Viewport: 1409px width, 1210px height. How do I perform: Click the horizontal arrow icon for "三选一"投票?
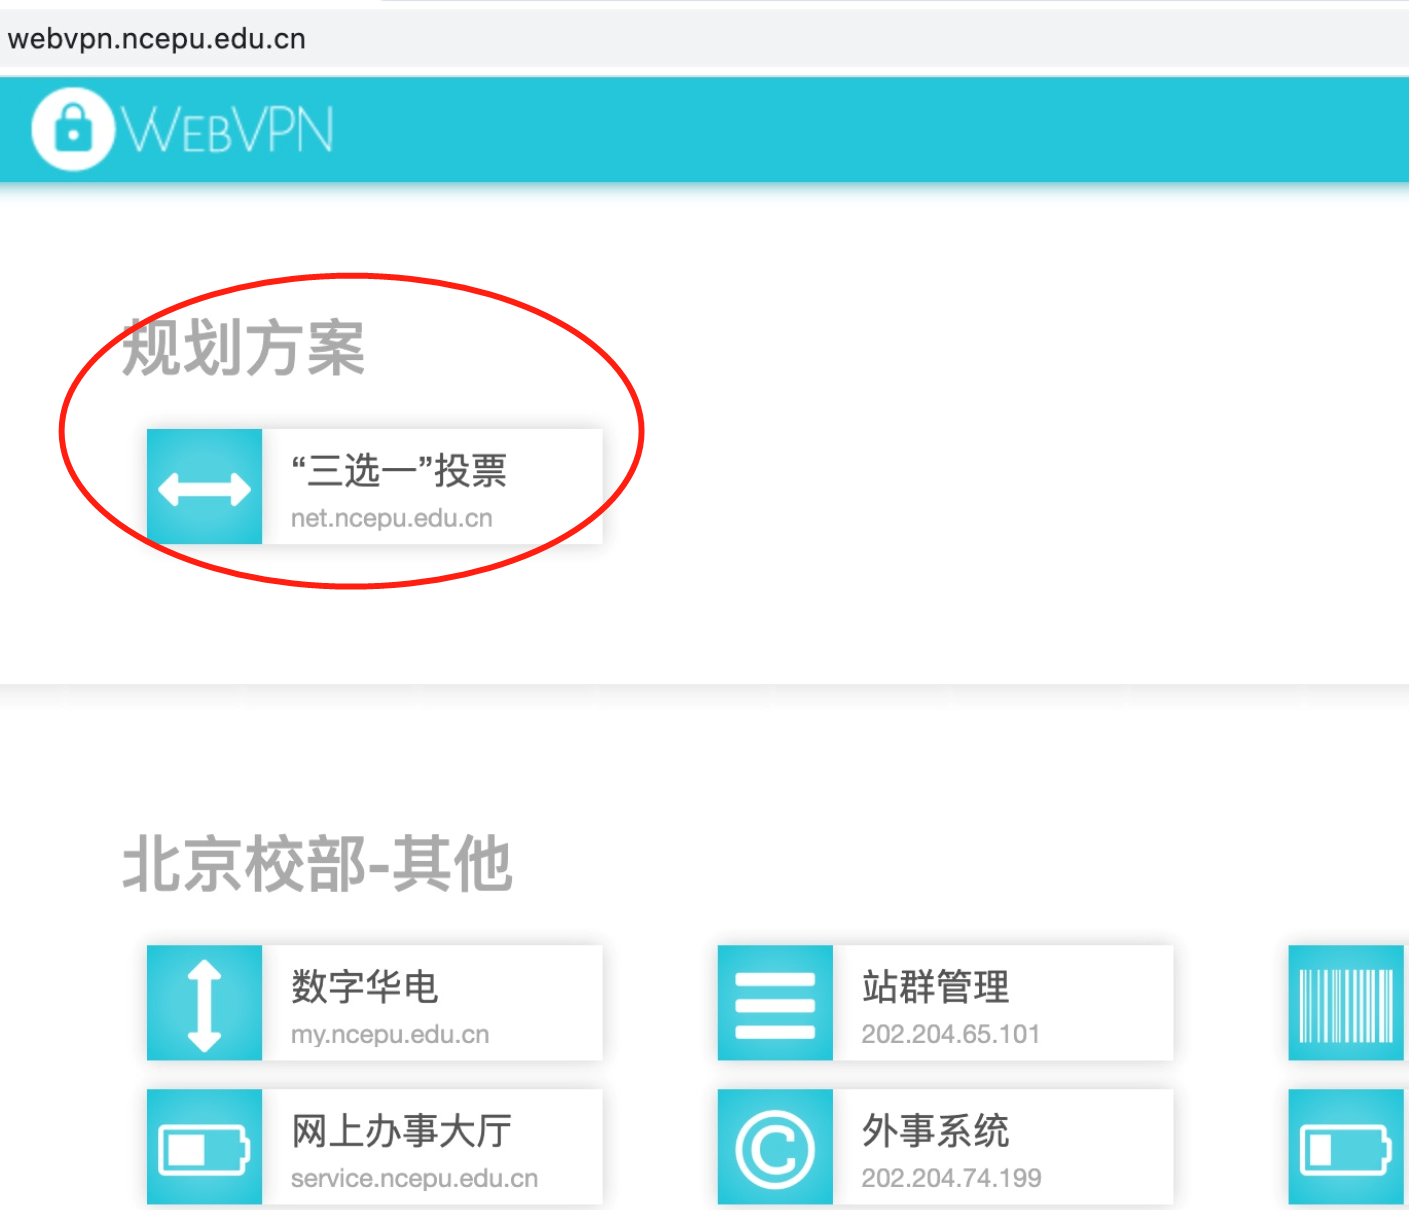point(204,488)
